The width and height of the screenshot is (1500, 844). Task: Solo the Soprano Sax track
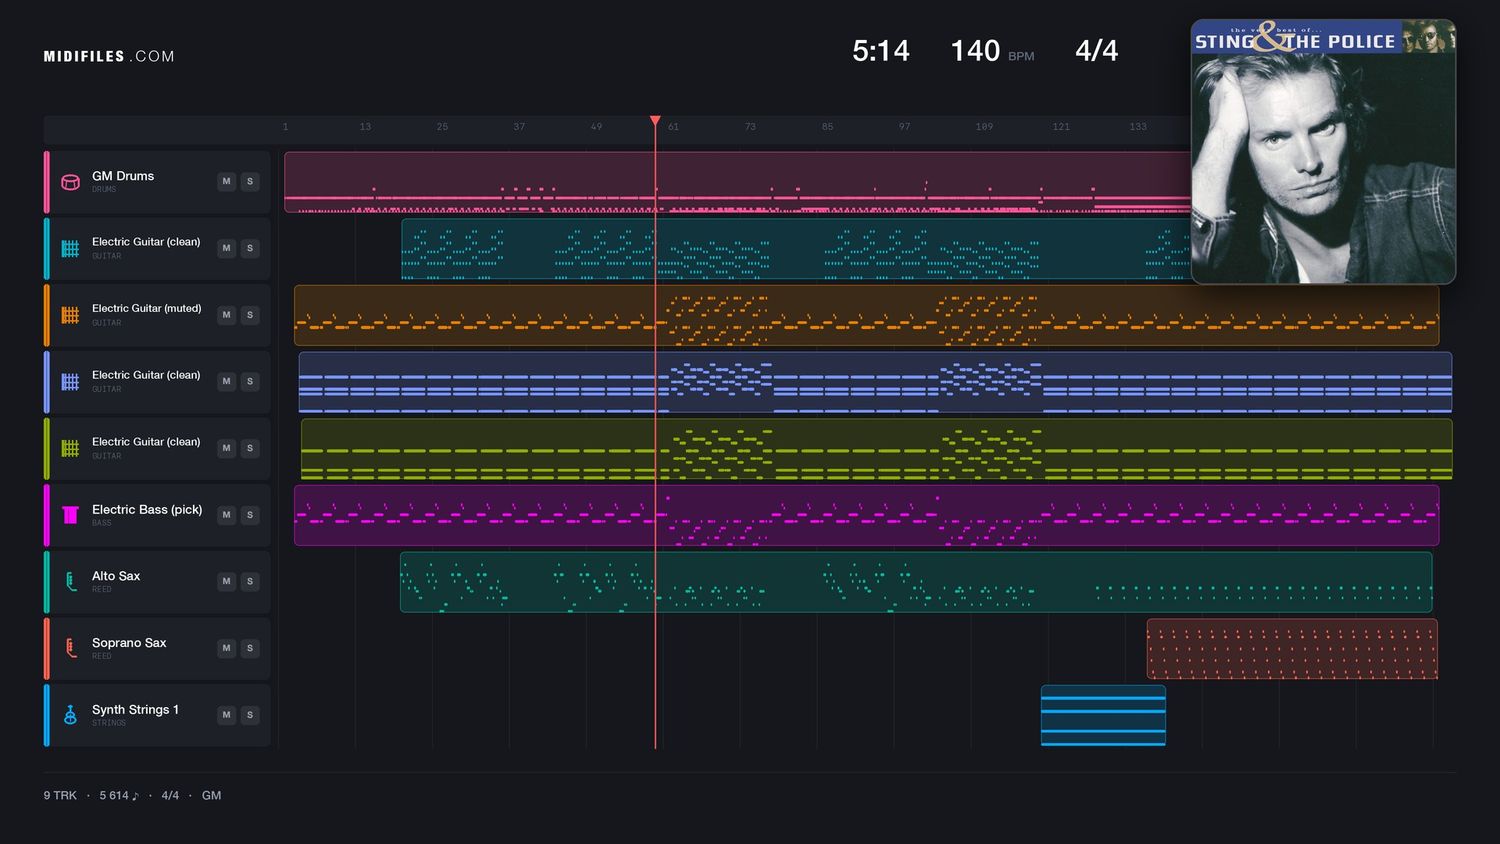[x=250, y=648]
